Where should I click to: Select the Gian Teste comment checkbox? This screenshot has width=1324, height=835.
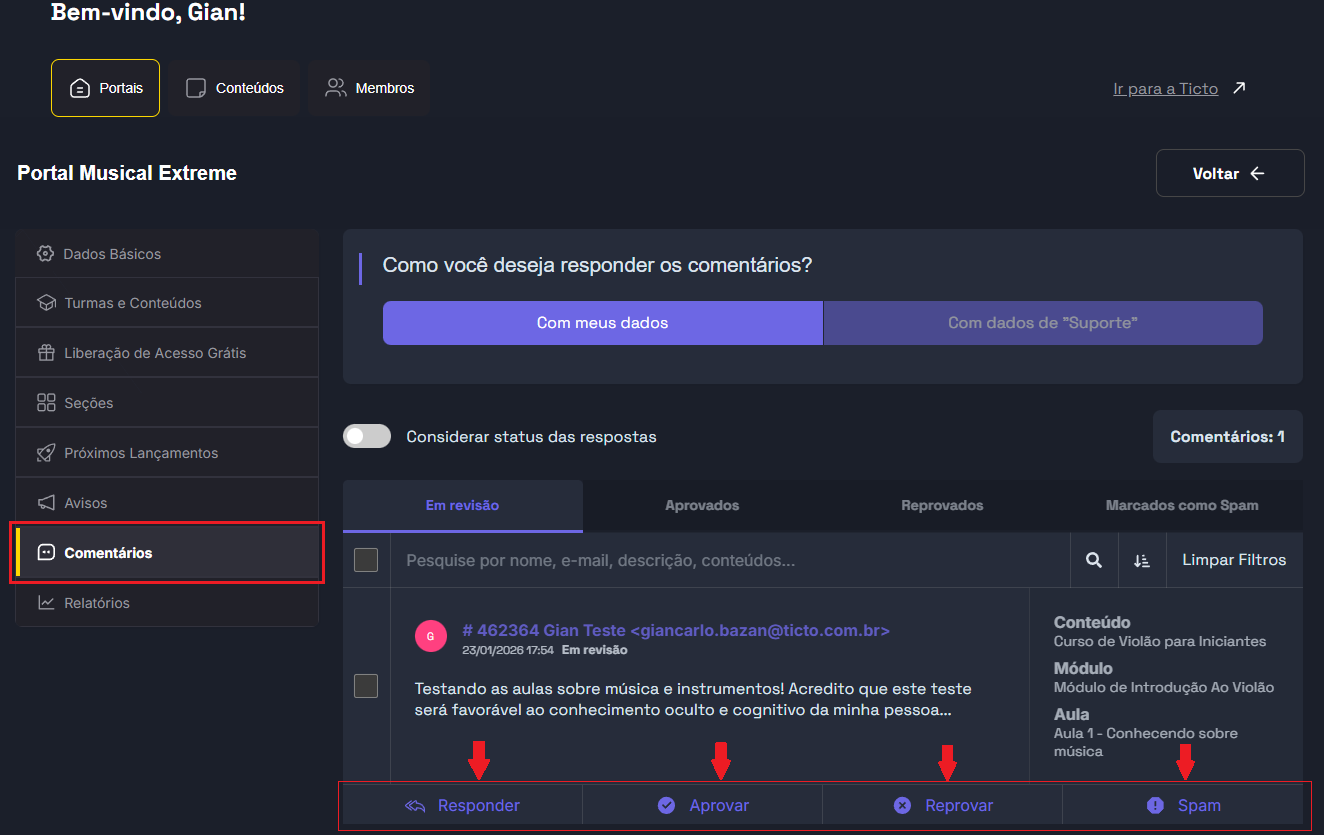pos(366,685)
